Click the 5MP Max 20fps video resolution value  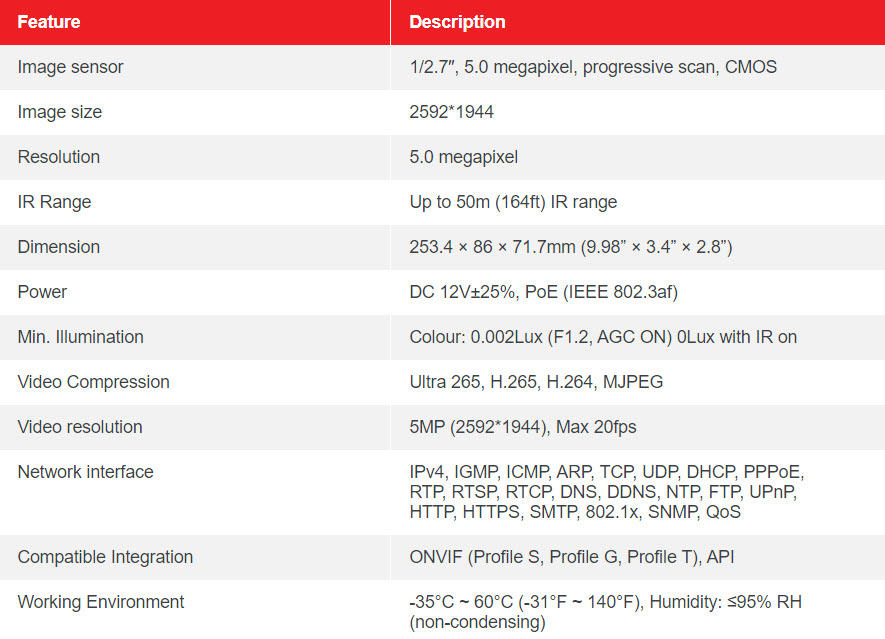523,427
